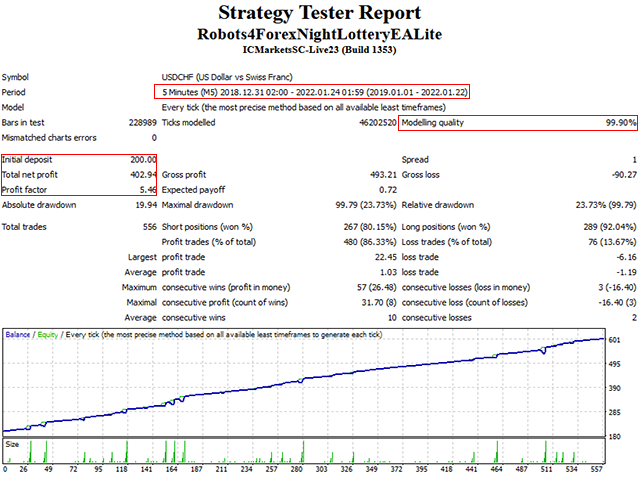Viewport: 640px width, 480px height.
Task: Click the Bars in test 228989 value
Action: pyautogui.click(x=137, y=123)
